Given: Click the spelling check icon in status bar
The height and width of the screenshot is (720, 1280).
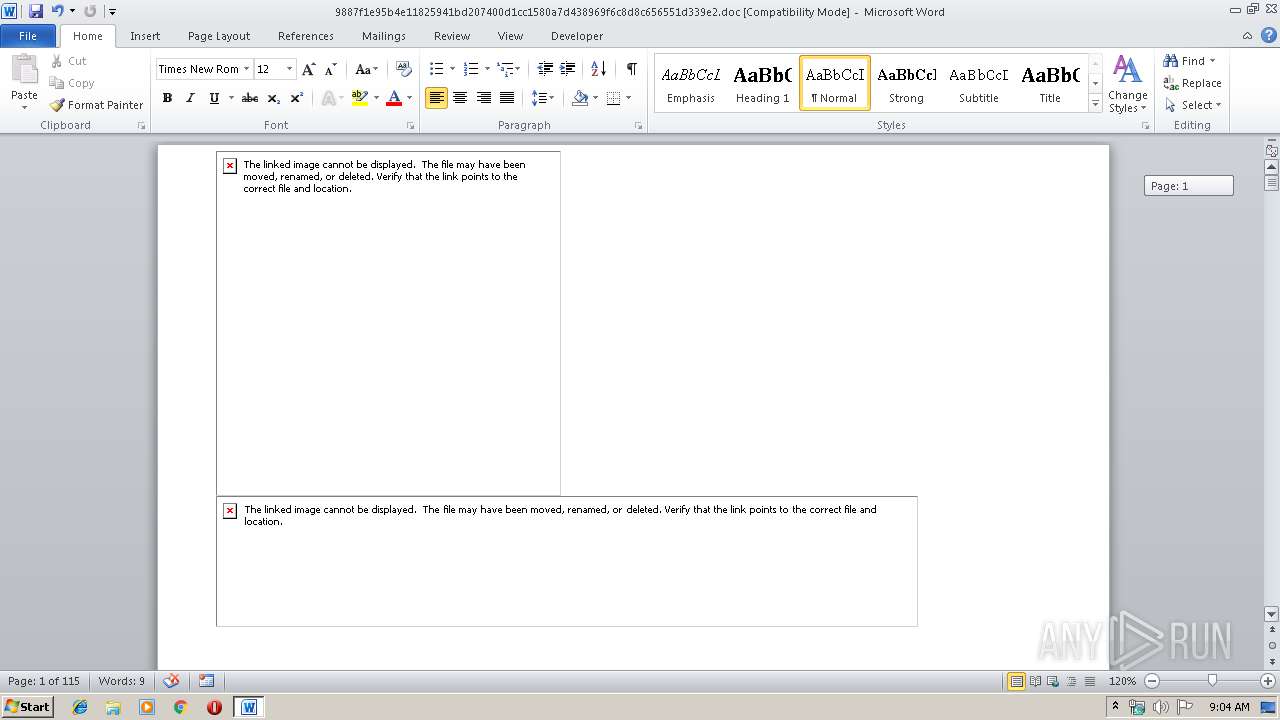Looking at the screenshot, I should pyautogui.click(x=172, y=681).
